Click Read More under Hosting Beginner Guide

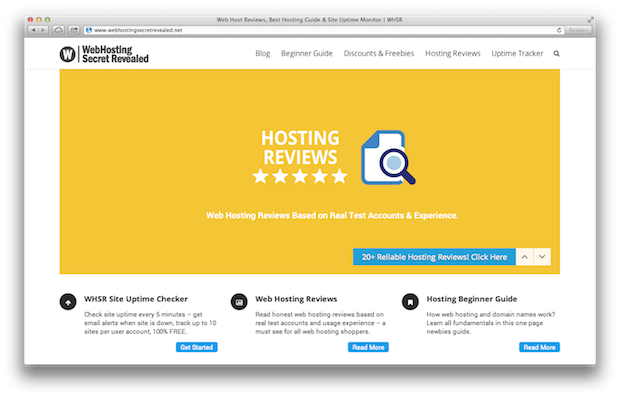coord(539,347)
